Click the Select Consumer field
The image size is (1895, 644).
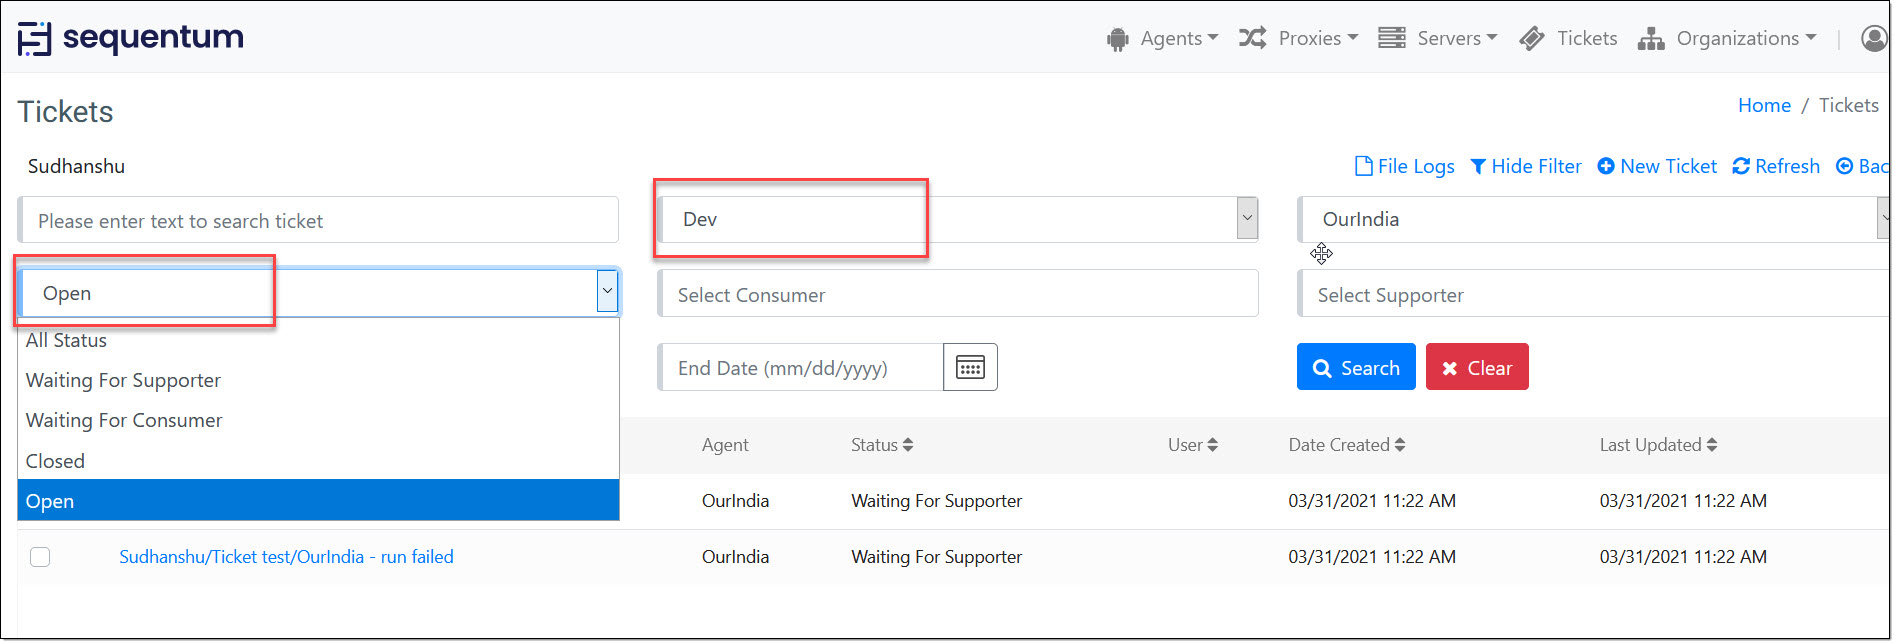click(x=957, y=294)
